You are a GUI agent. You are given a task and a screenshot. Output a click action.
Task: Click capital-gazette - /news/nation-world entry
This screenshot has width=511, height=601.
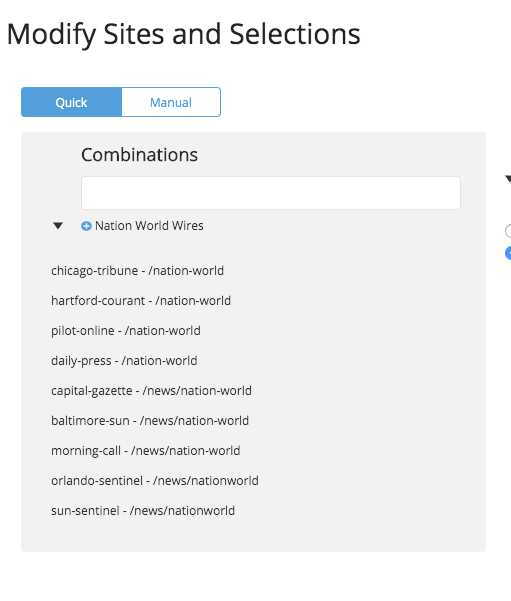151,391
